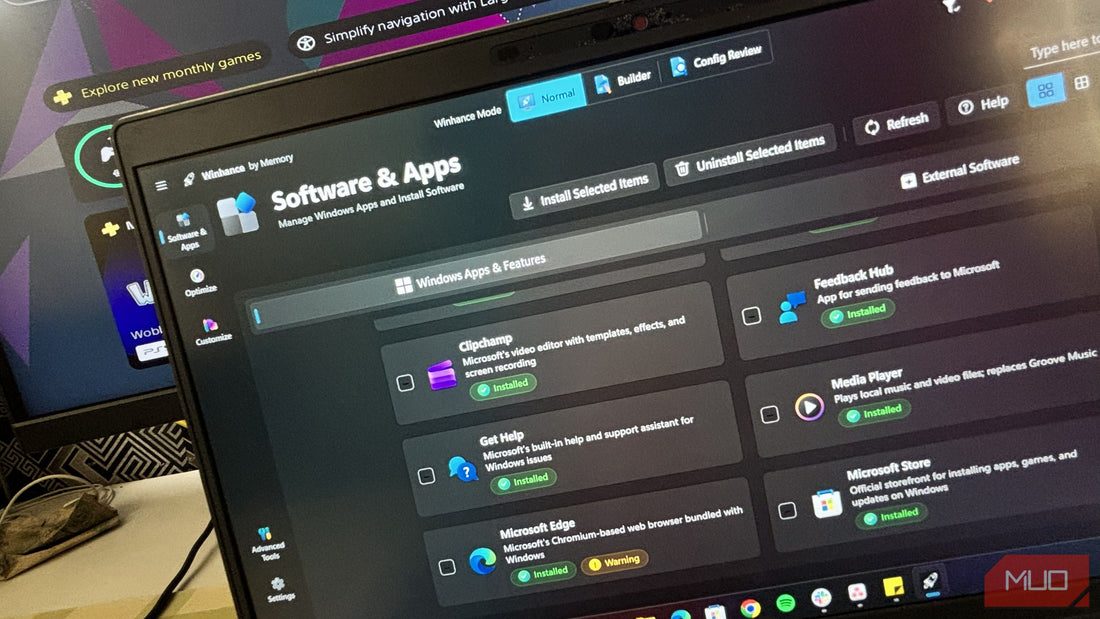Switch to table list view
This screenshot has height=619, width=1100.
pos(1082,82)
